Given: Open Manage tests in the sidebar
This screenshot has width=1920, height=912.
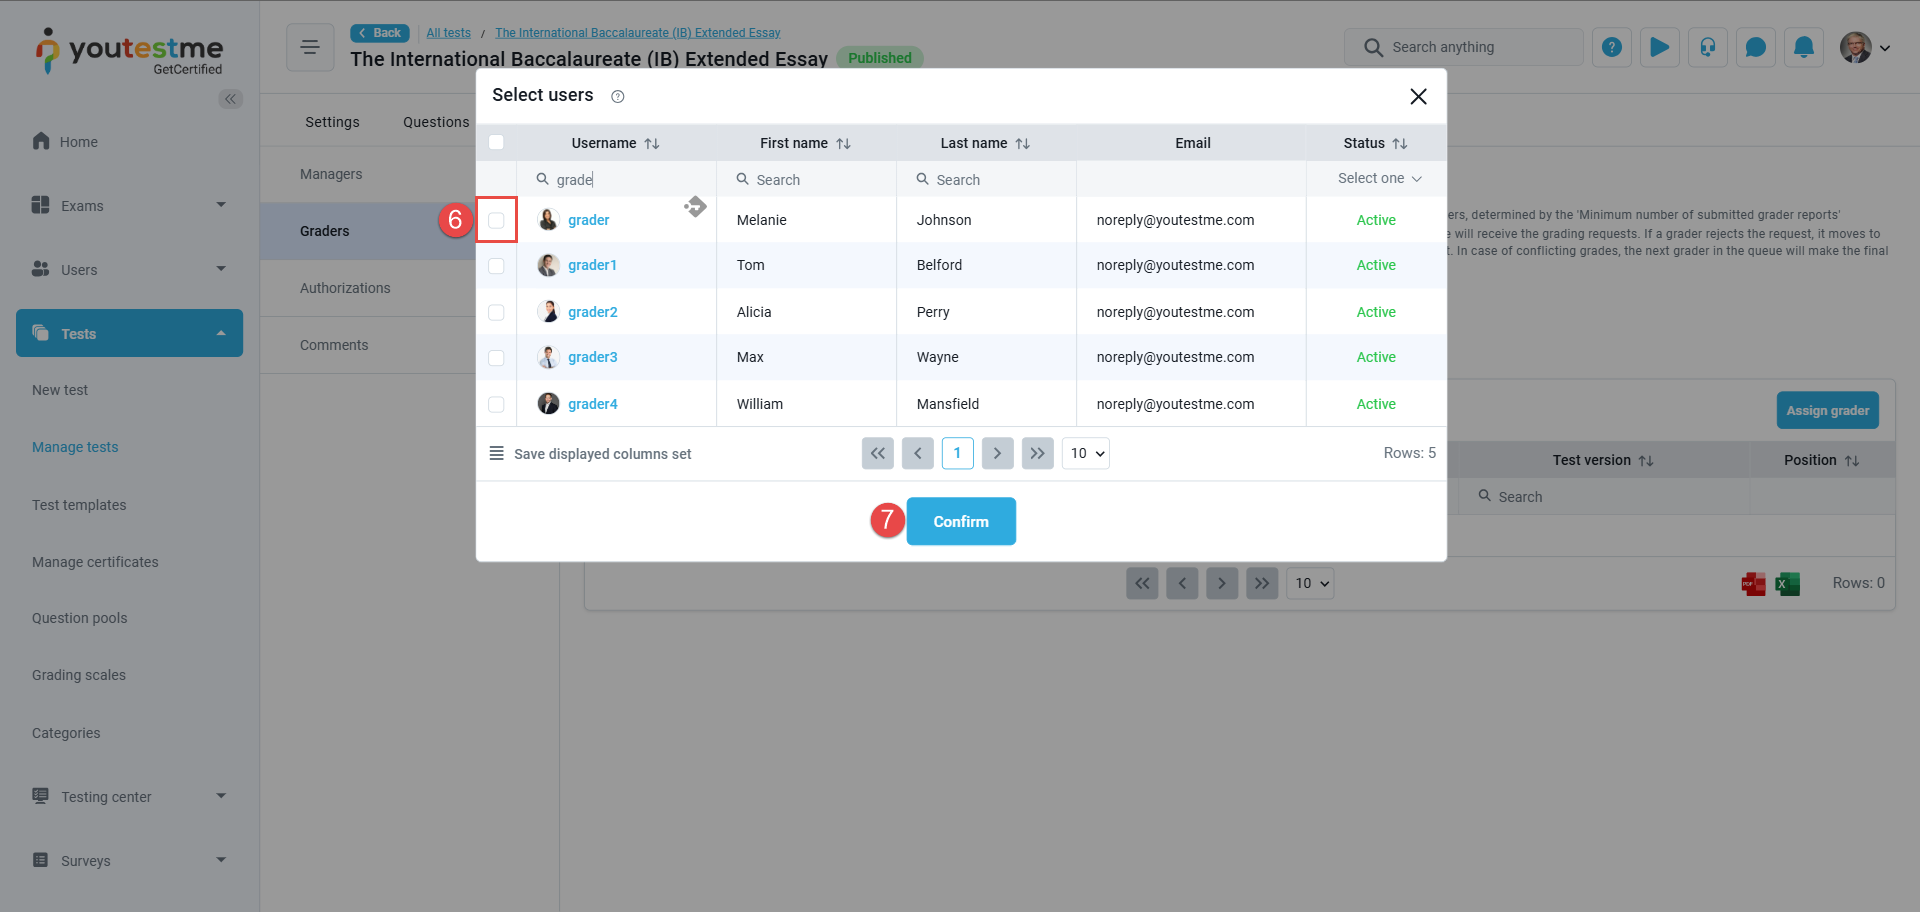Looking at the screenshot, I should pos(75,447).
